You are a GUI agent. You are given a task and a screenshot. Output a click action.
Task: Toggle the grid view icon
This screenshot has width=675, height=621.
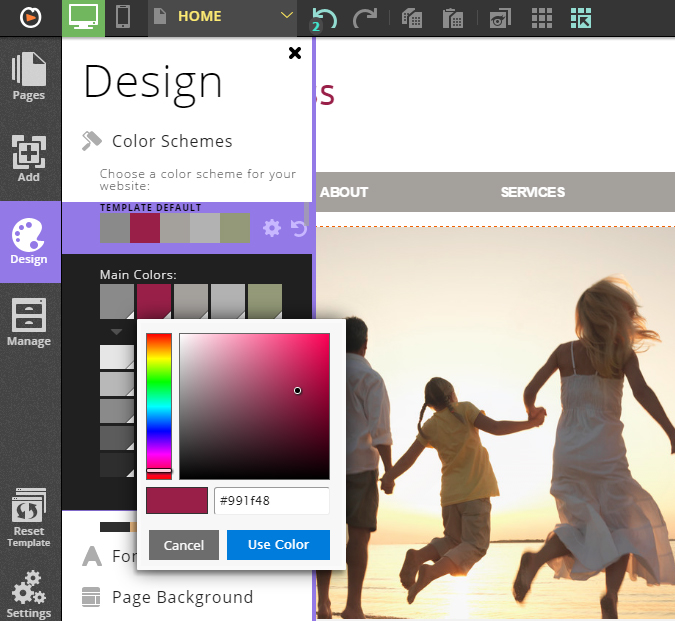[x=542, y=18]
